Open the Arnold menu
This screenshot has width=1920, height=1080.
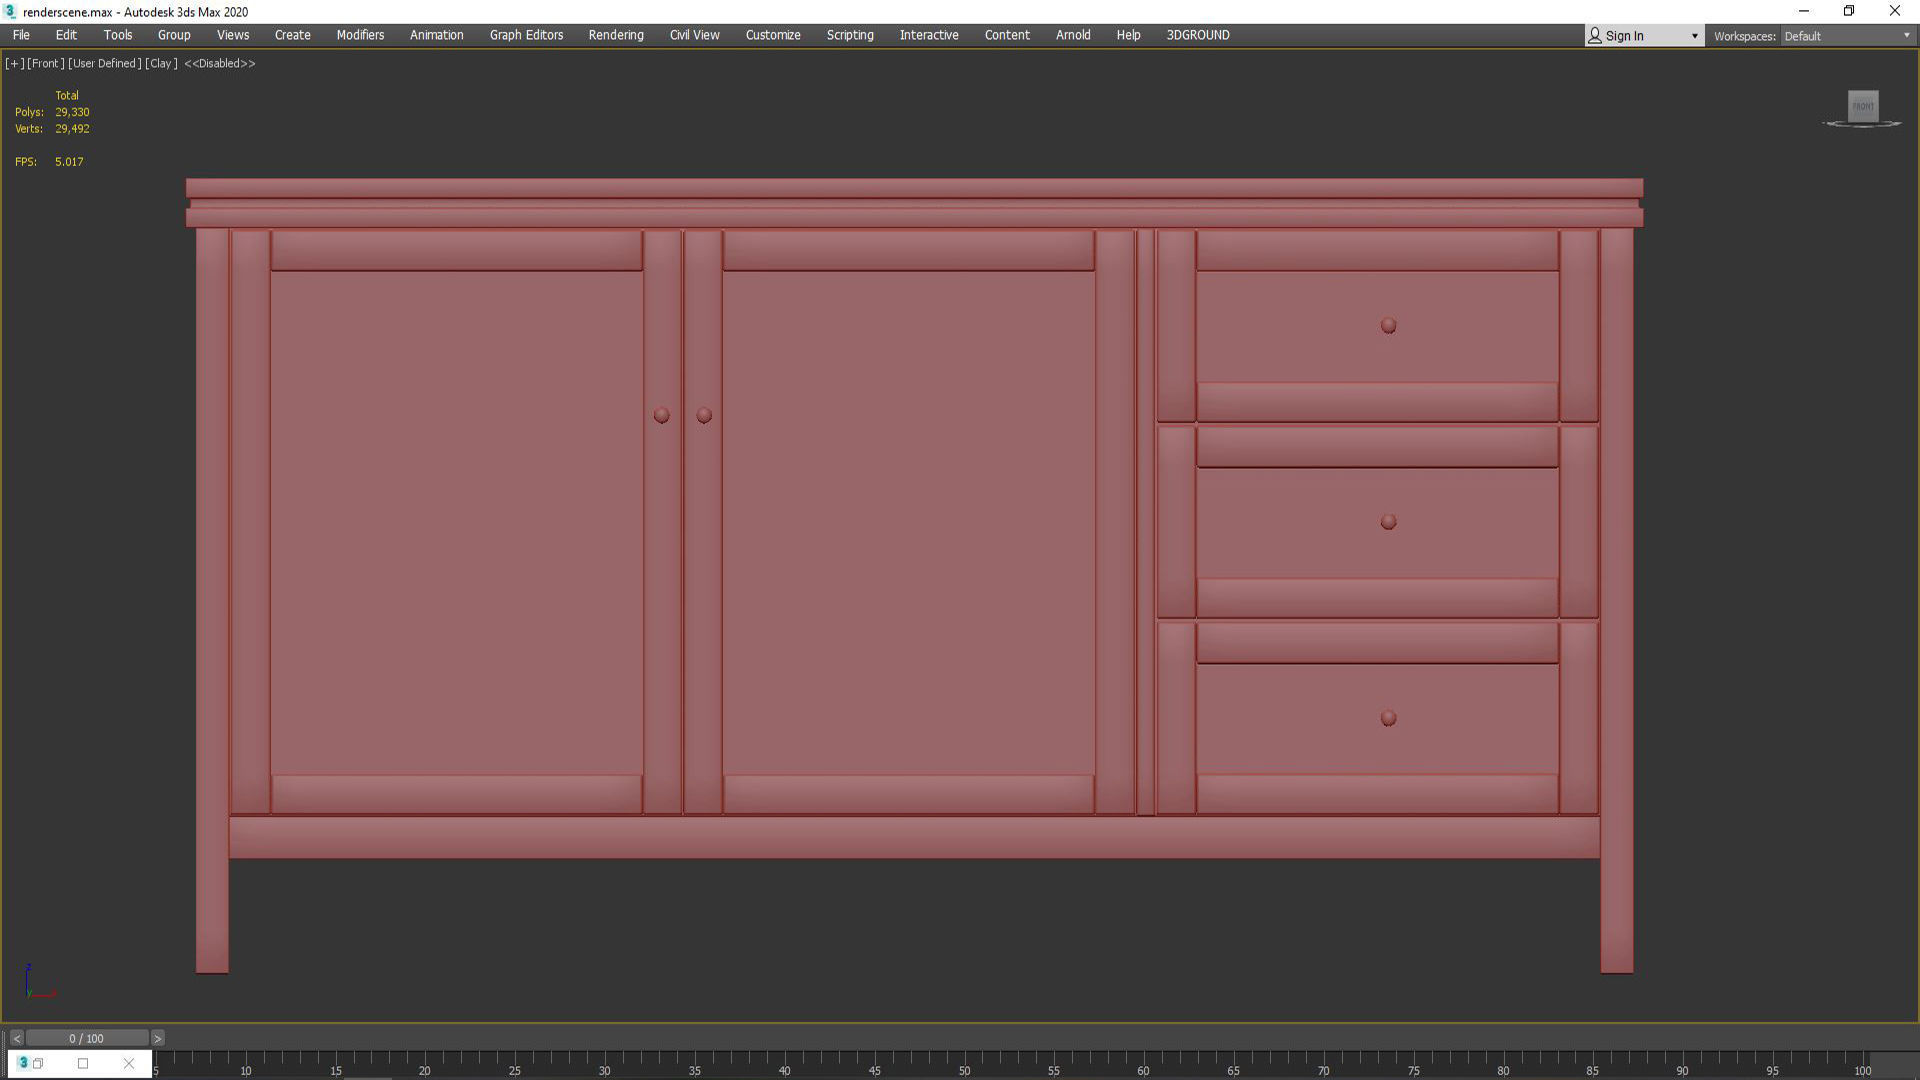pos(1073,35)
